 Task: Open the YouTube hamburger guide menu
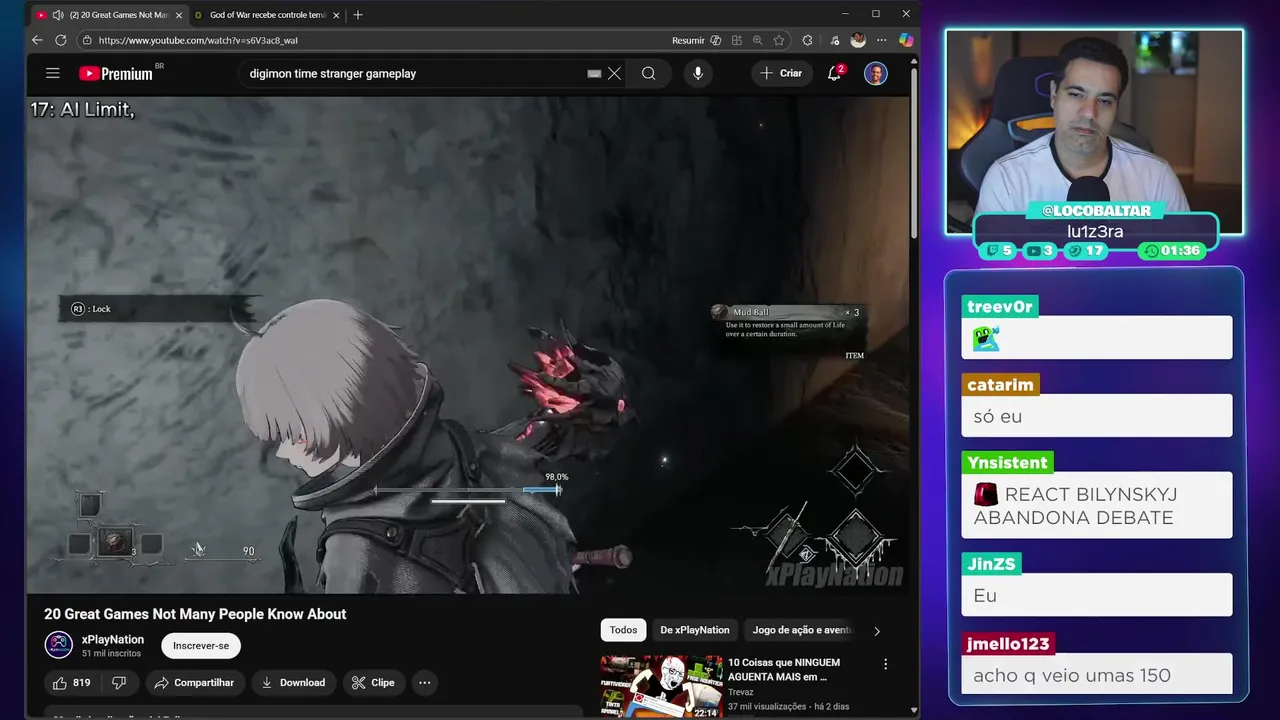pyautogui.click(x=53, y=73)
